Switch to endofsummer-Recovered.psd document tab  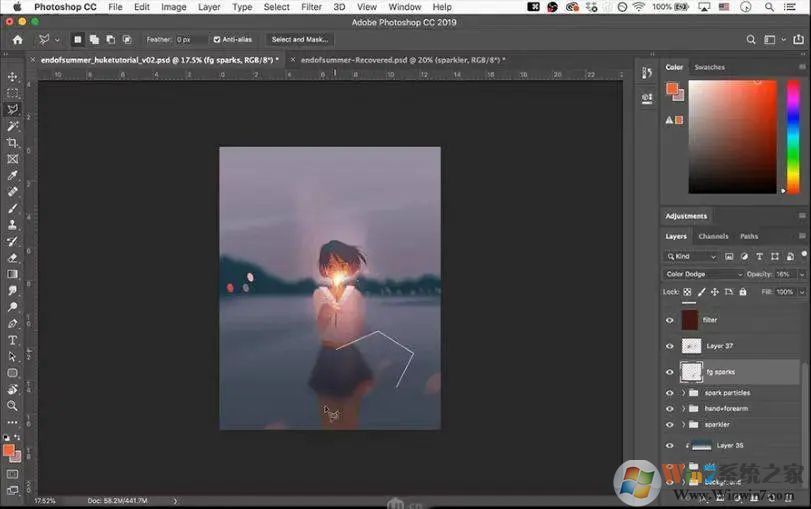[403, 60]
